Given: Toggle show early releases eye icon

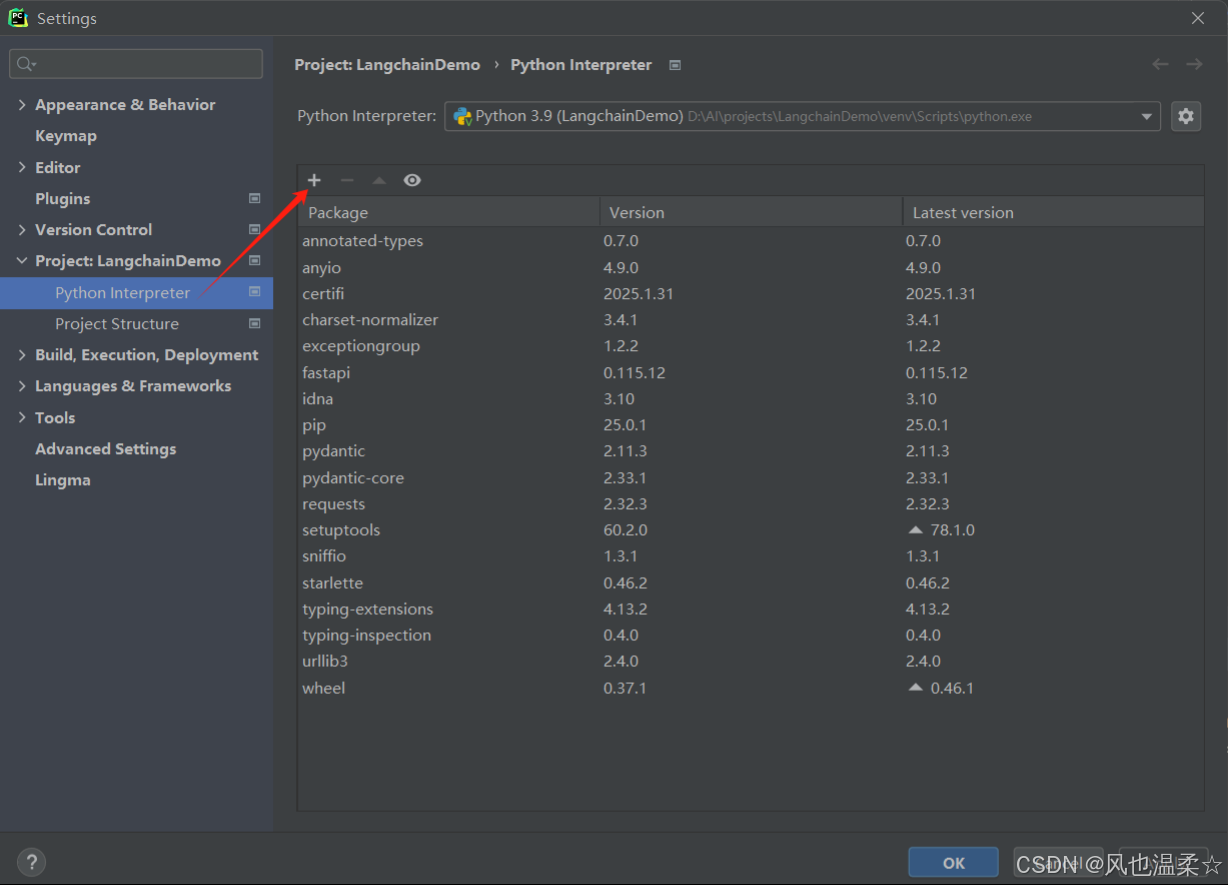Looking at the screenshot, I should [x=412, y=180].
